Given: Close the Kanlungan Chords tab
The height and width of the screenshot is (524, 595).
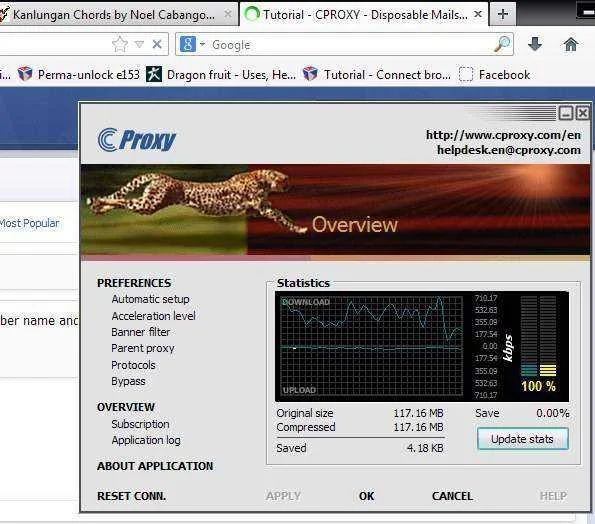Looking at the screenshot, I should click(228, 14).
